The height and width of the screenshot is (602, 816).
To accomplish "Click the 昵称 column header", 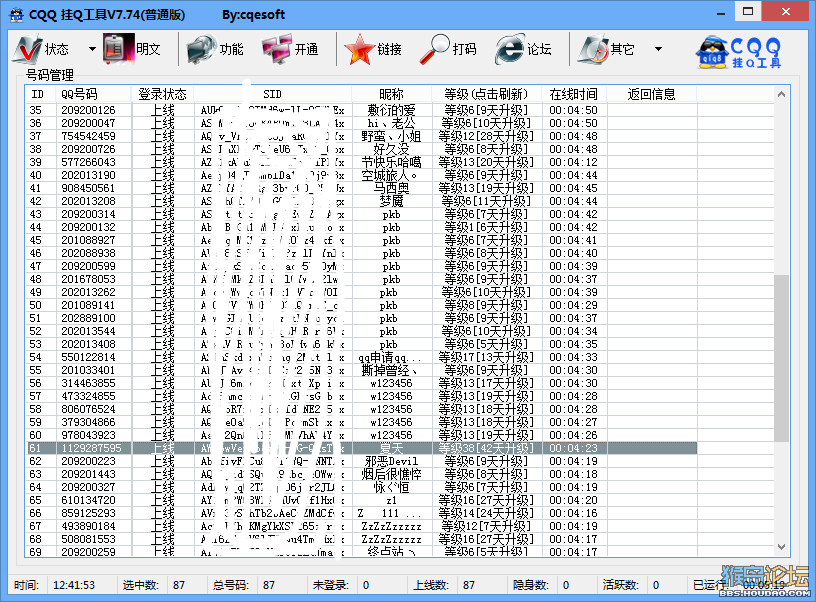I will [391, 94].
